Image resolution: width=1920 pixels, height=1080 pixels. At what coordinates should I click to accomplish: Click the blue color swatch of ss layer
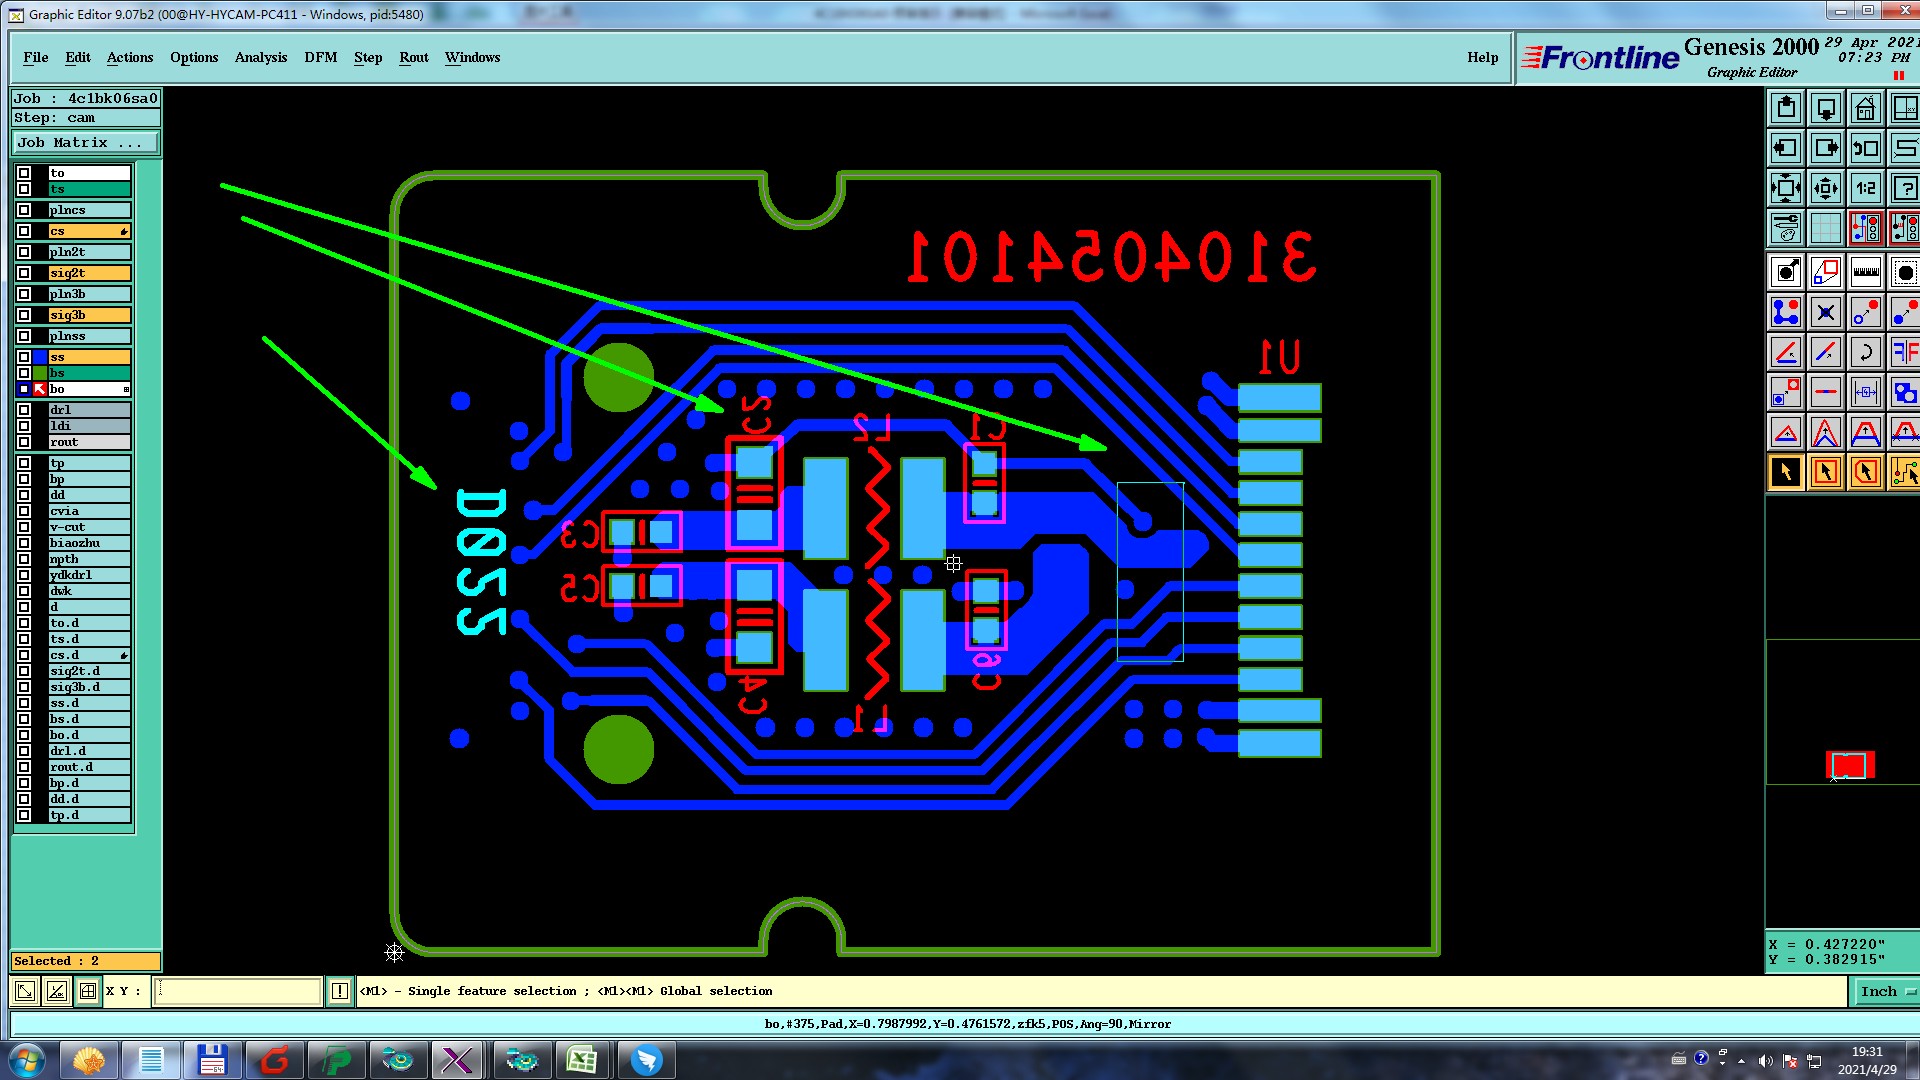click(40, 357)
